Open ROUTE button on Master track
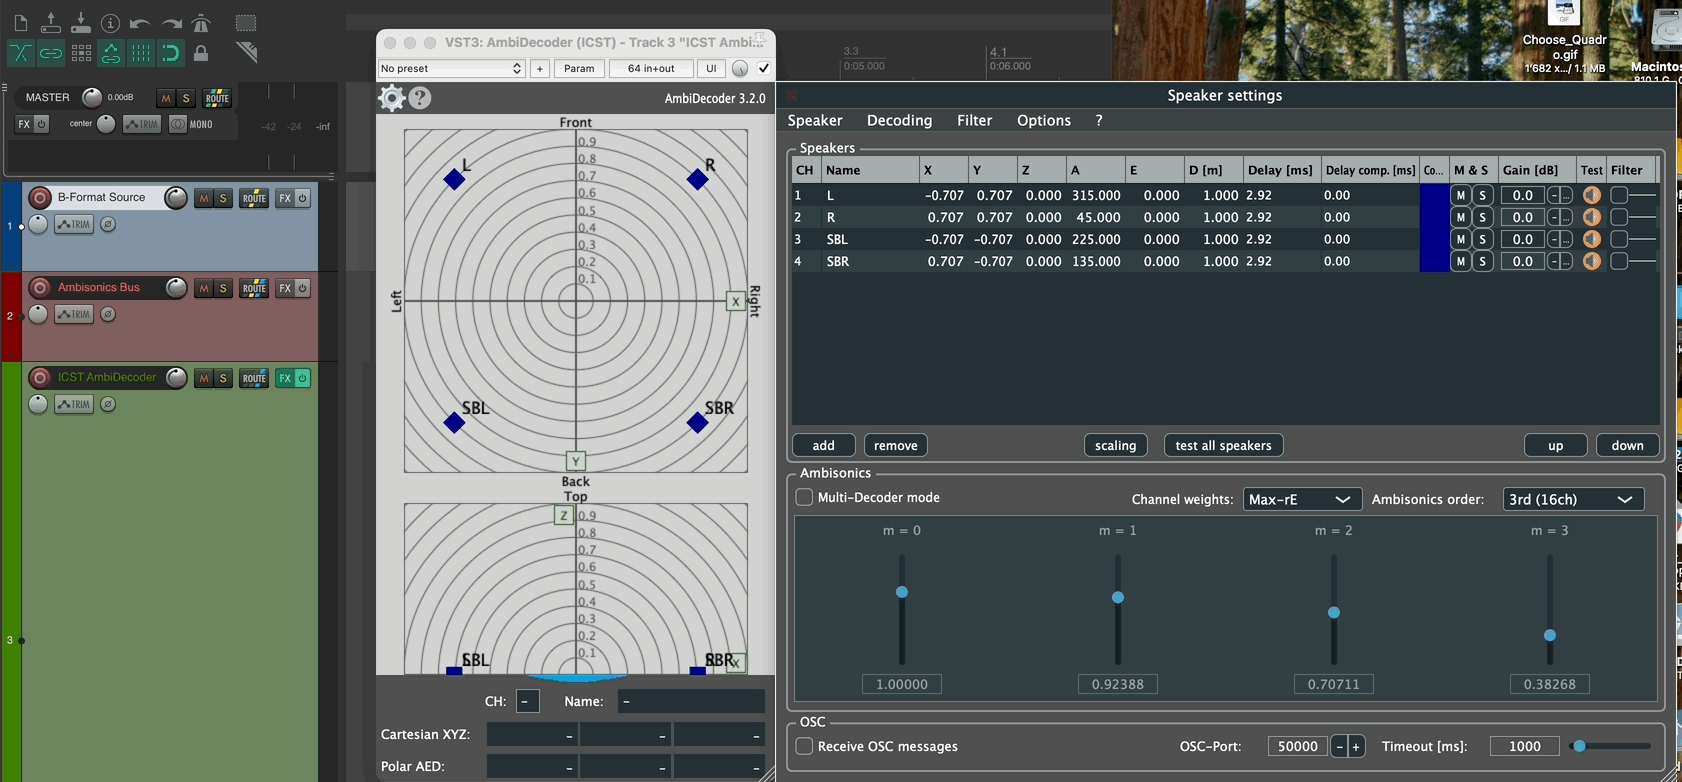This screenshot has height=782, width=1682. (217, 98)
